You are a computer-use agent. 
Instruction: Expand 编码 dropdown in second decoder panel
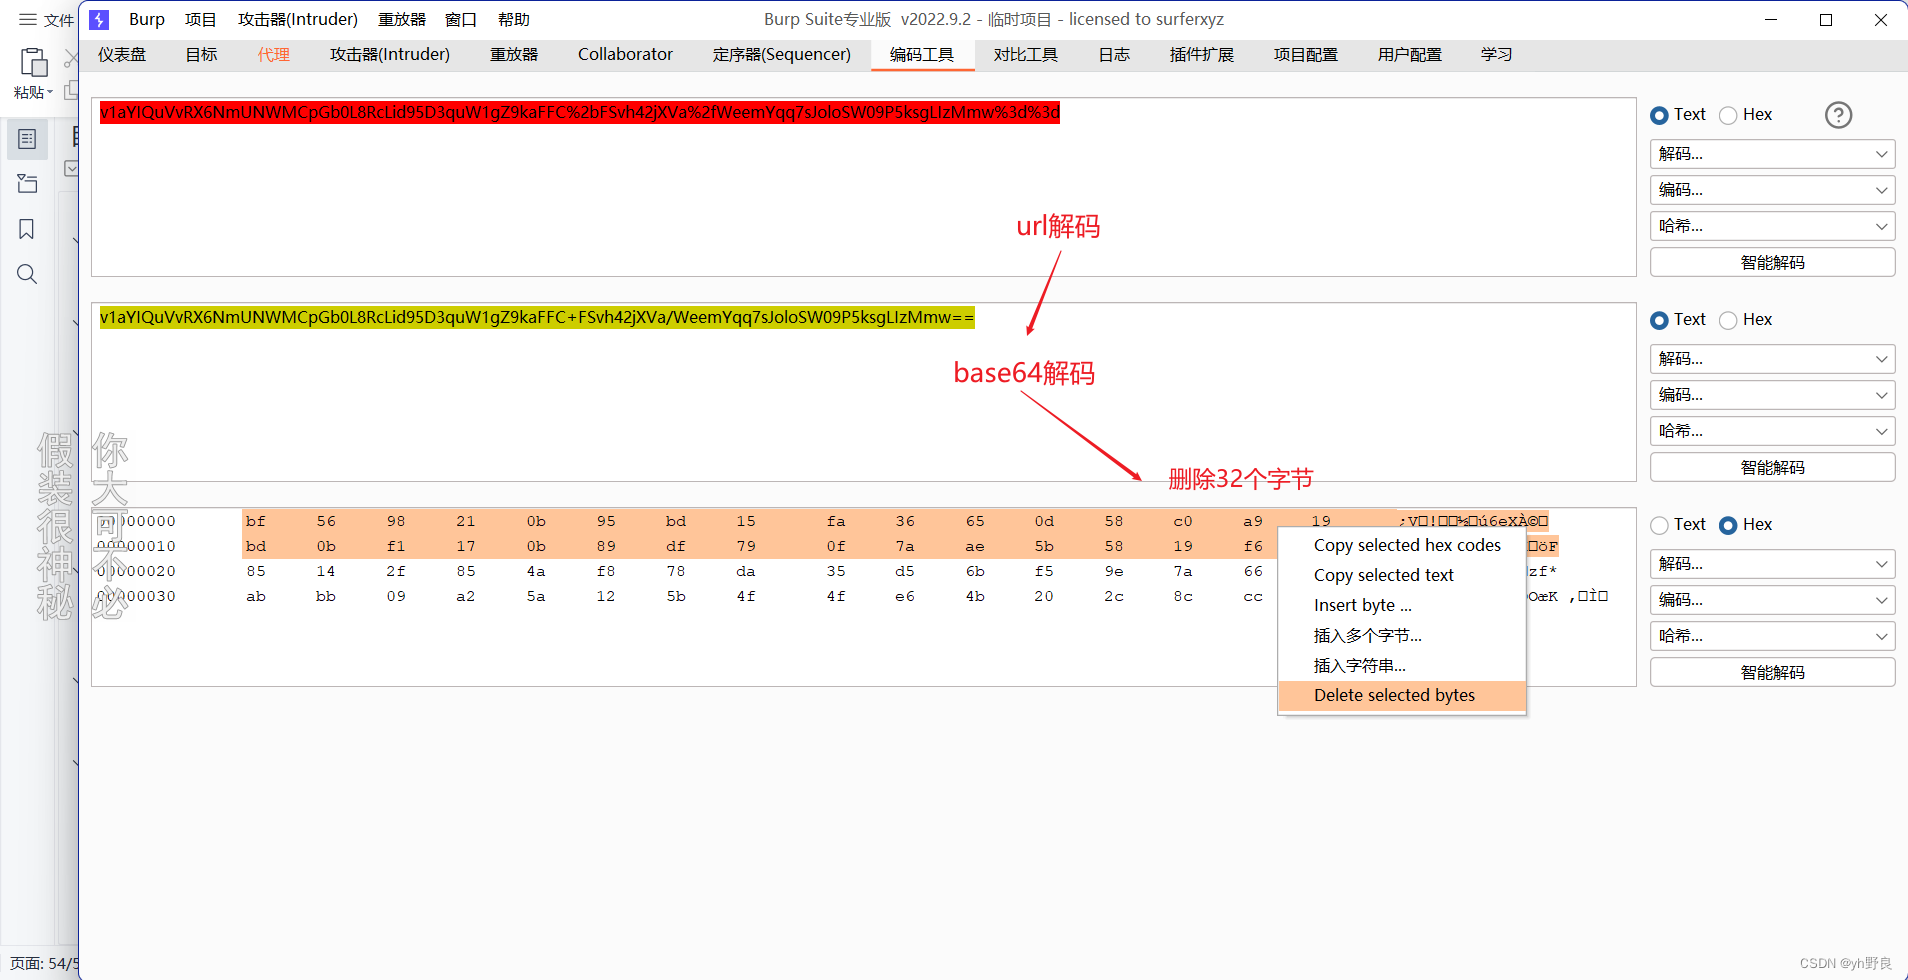pos(1772,395)
